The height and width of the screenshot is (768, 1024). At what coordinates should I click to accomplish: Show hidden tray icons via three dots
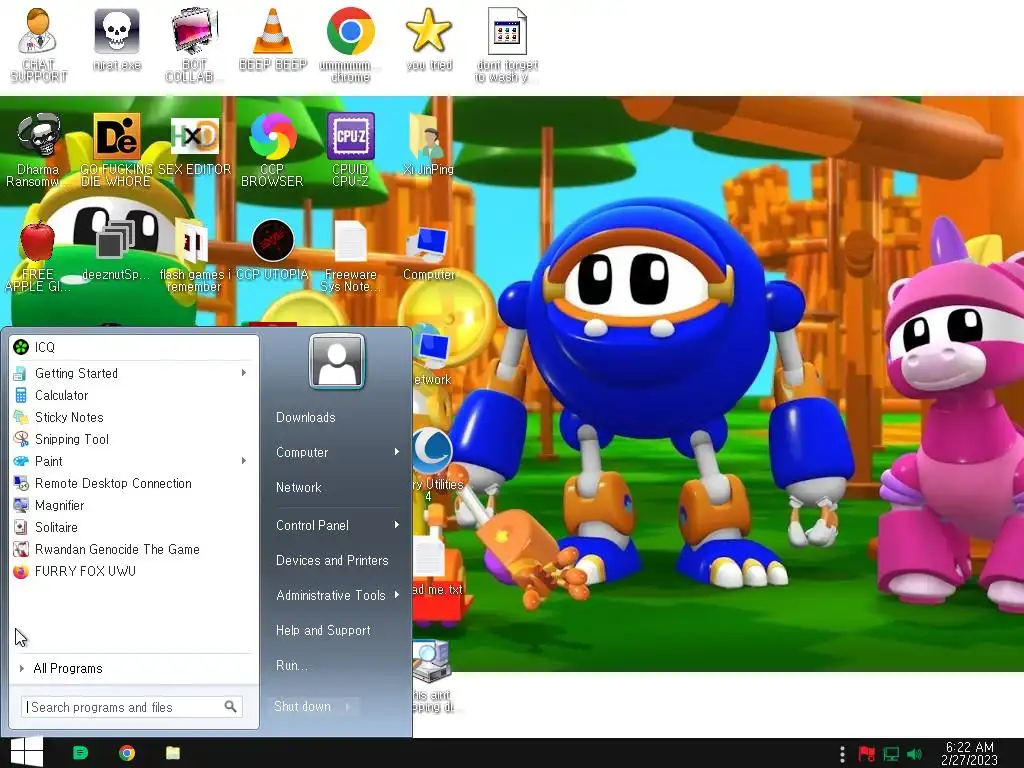click(842, 754)
